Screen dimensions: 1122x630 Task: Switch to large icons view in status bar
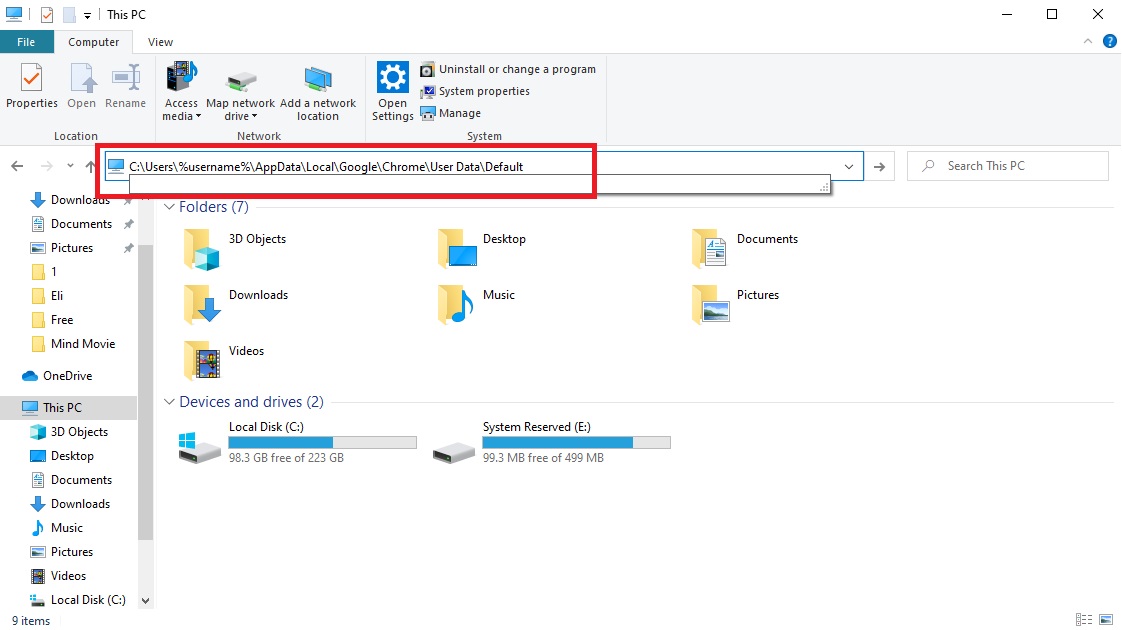tap(1108, 620)
